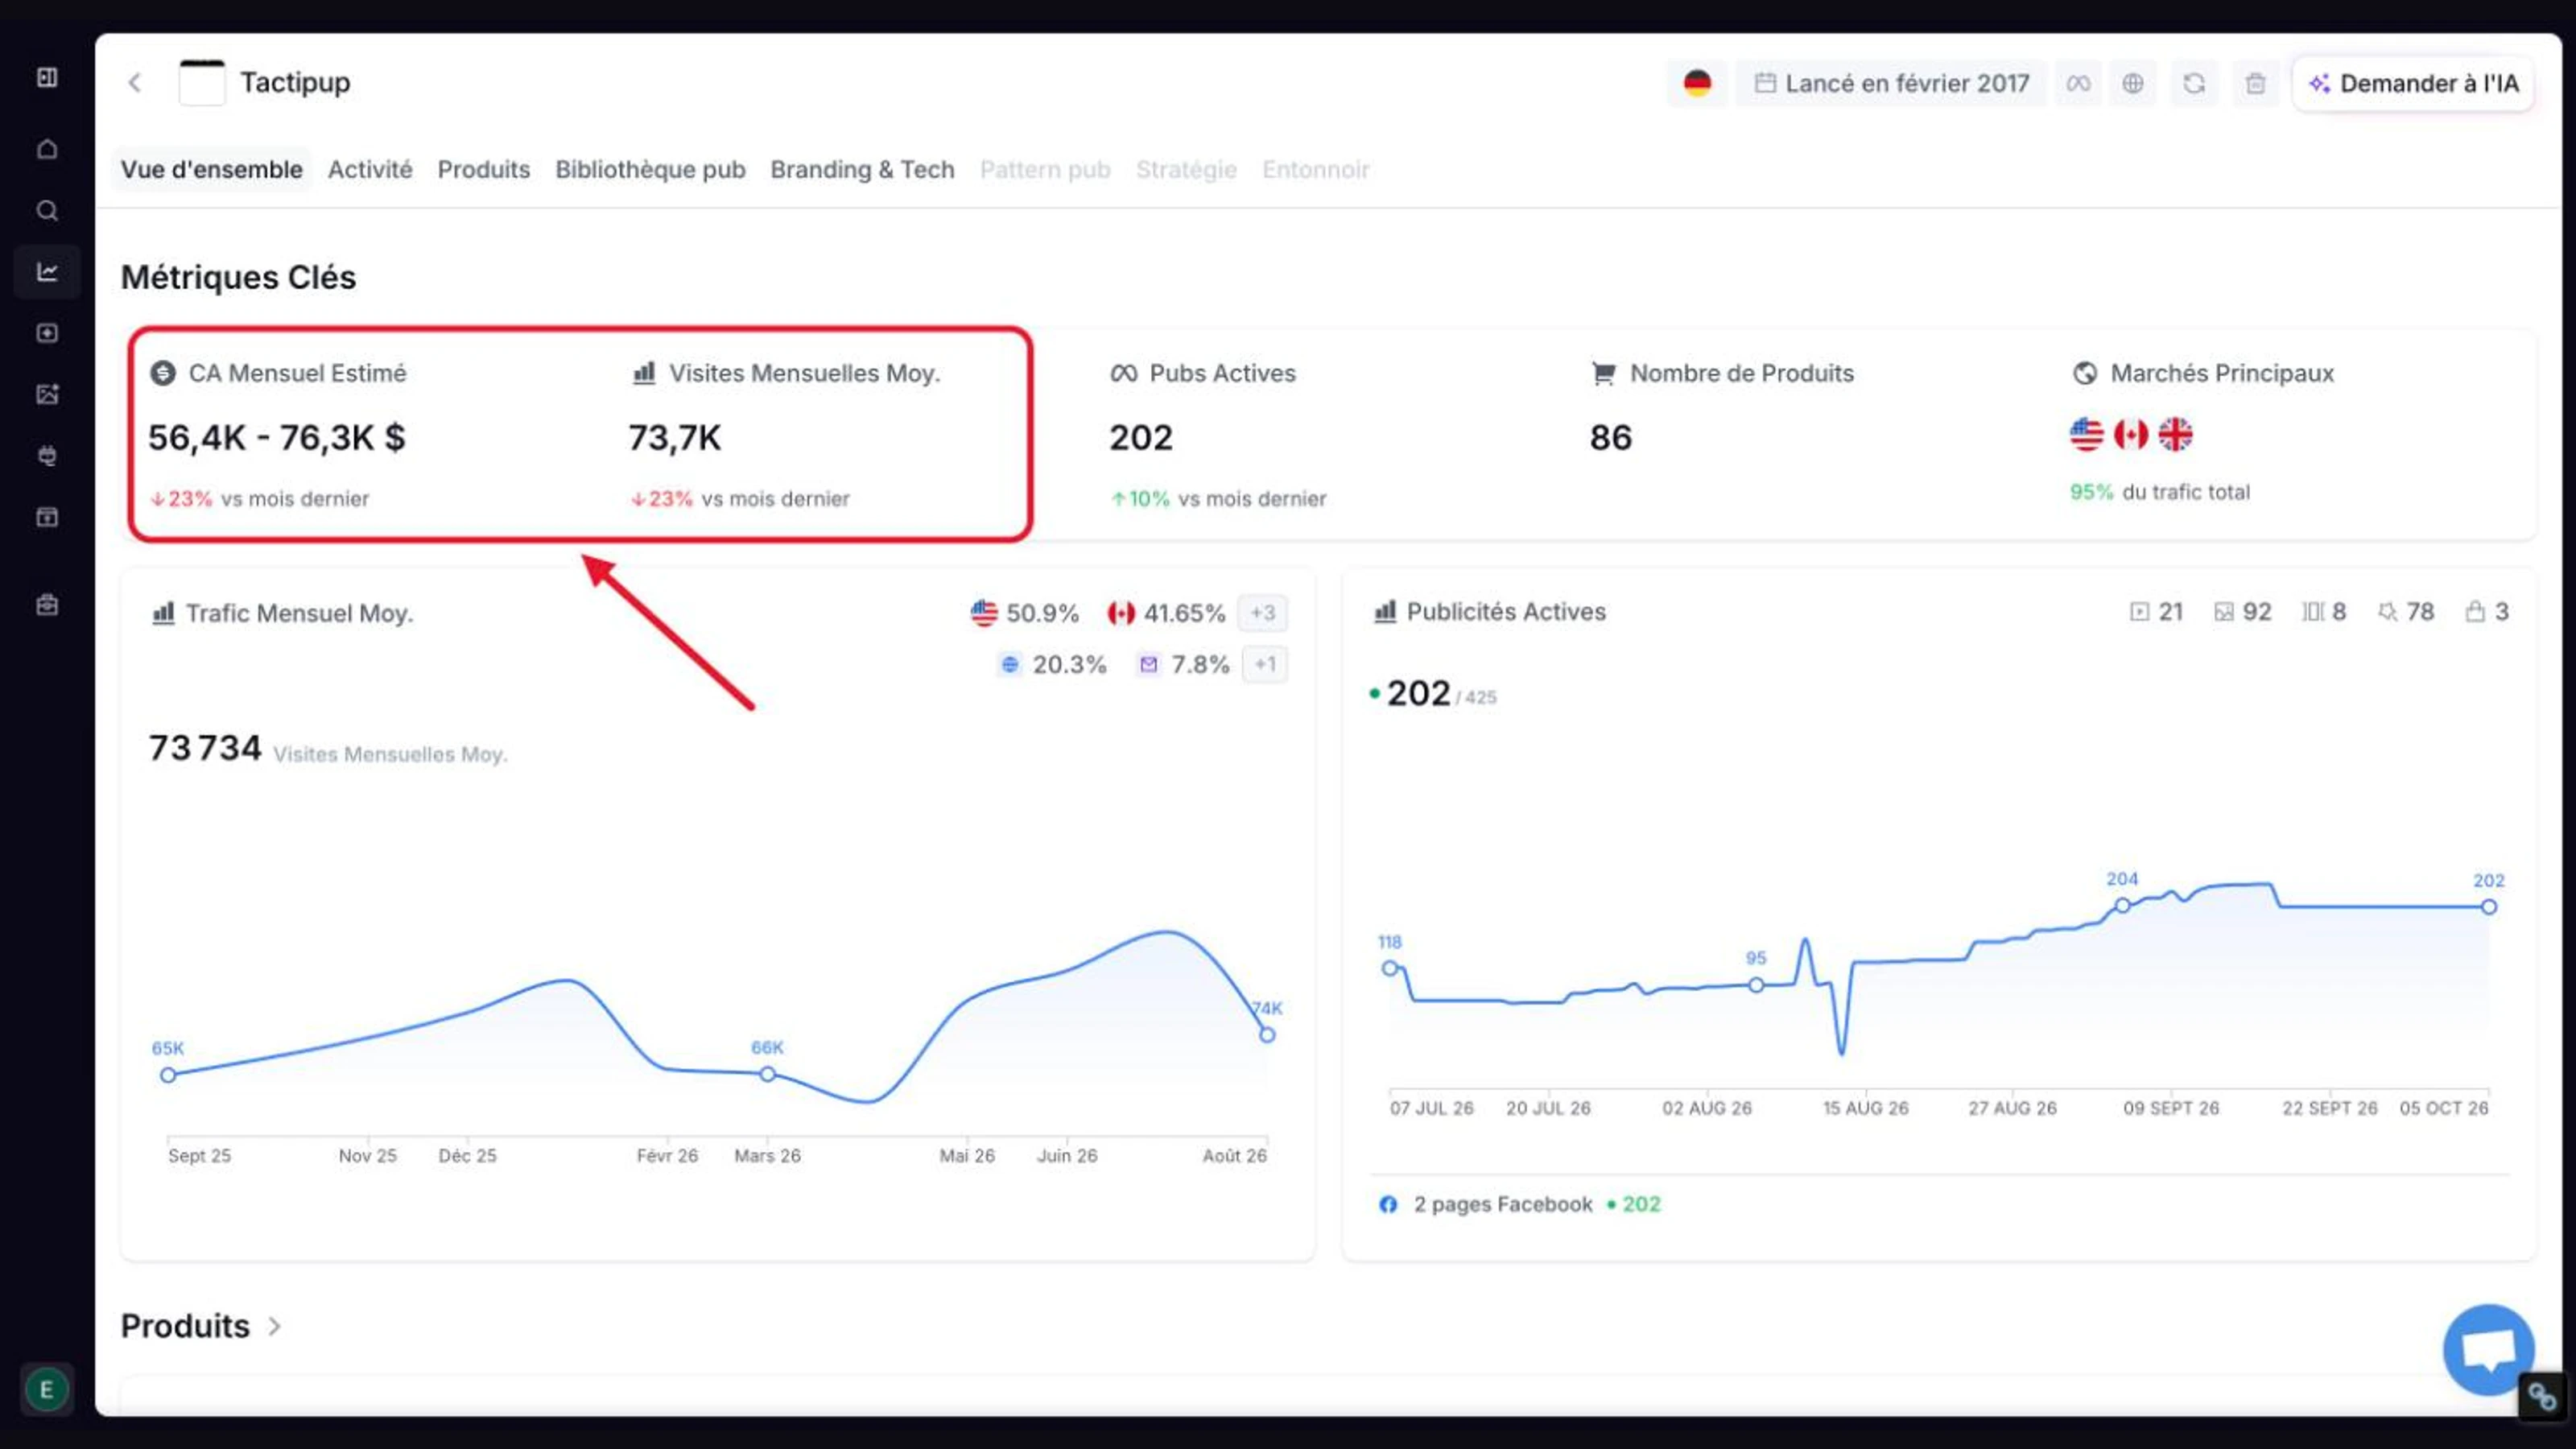Open the user avatar E
Viewport: 2576px width, 1449px height.
[x=46, y=1389]
